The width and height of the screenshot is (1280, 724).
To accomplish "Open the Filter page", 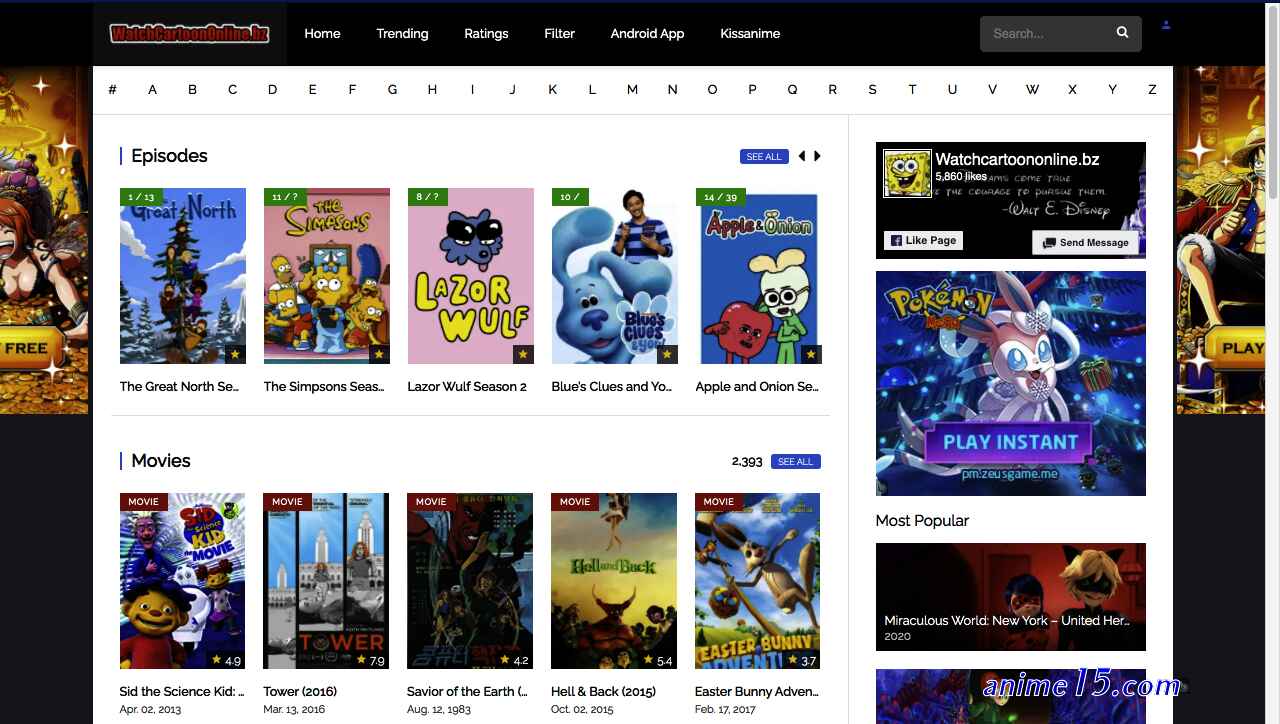I will pyautogui.click(x=559, y=33).
